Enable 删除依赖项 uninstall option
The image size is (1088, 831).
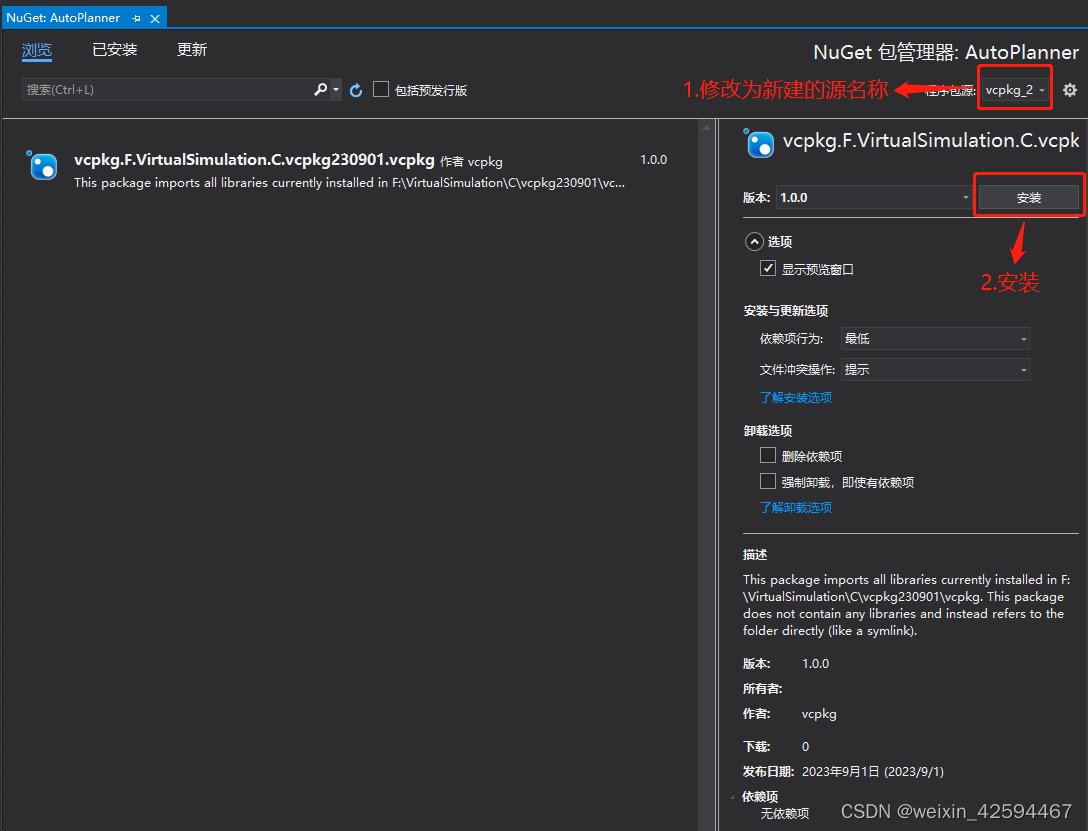(768, 455)
